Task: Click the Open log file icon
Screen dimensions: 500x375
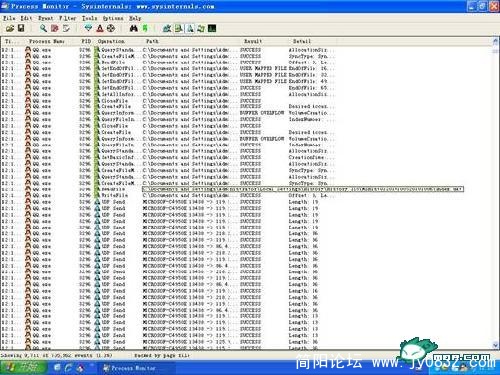Action: (x=10, y=29)
